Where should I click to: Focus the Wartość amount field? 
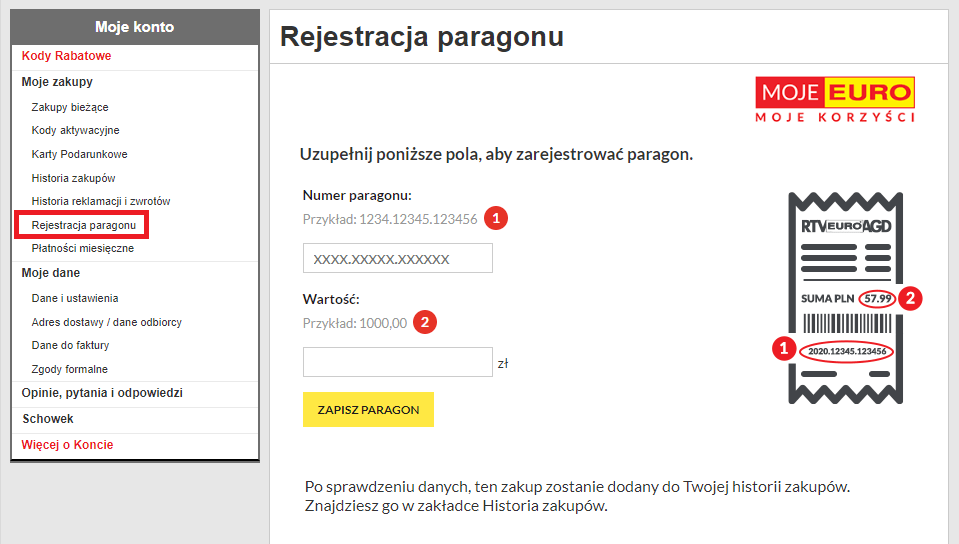397,362
